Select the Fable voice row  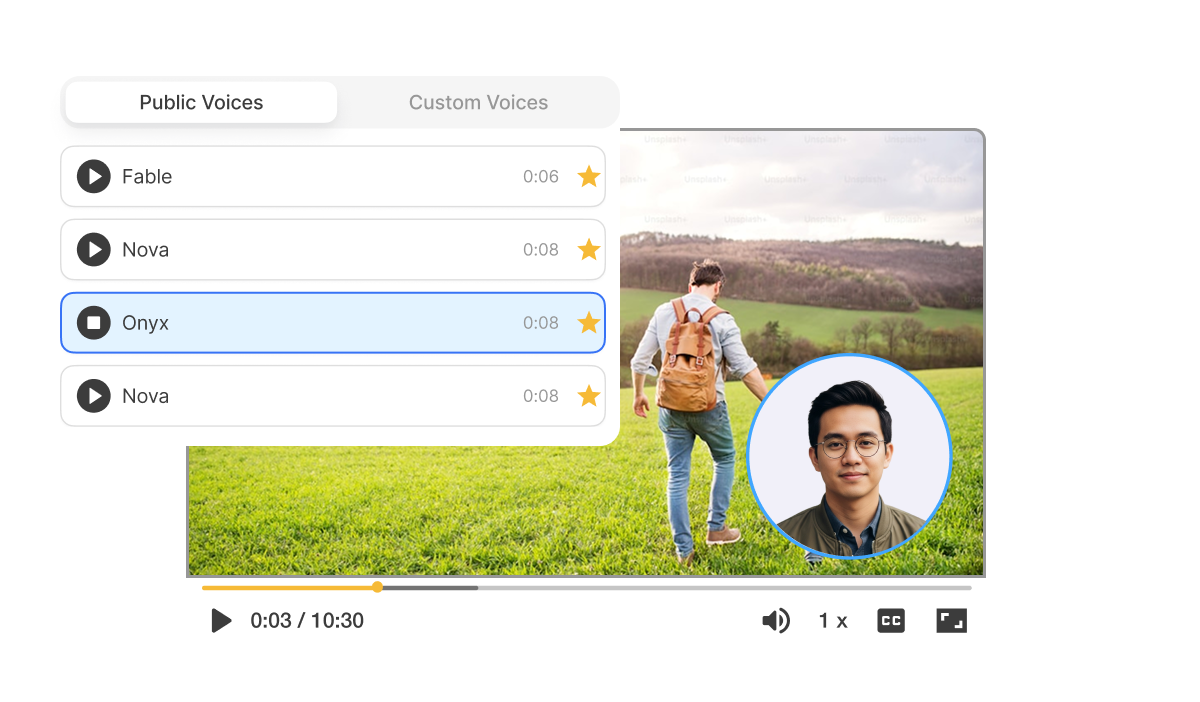pos(330,176)
